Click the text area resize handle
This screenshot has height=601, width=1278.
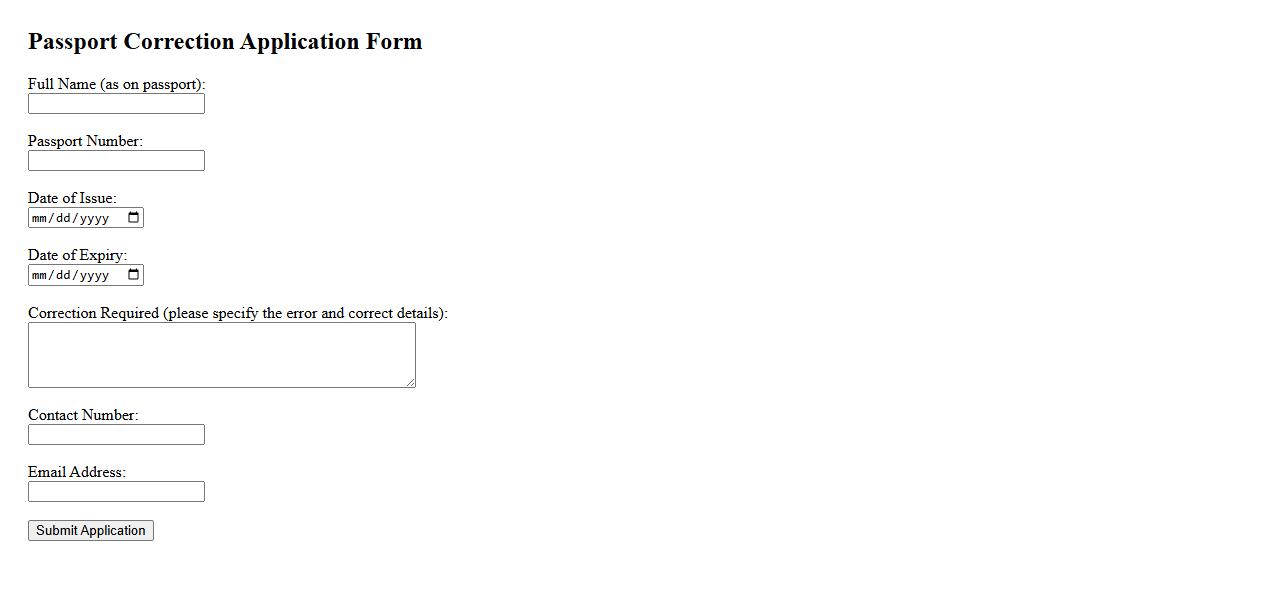click(x=410, y=382)
